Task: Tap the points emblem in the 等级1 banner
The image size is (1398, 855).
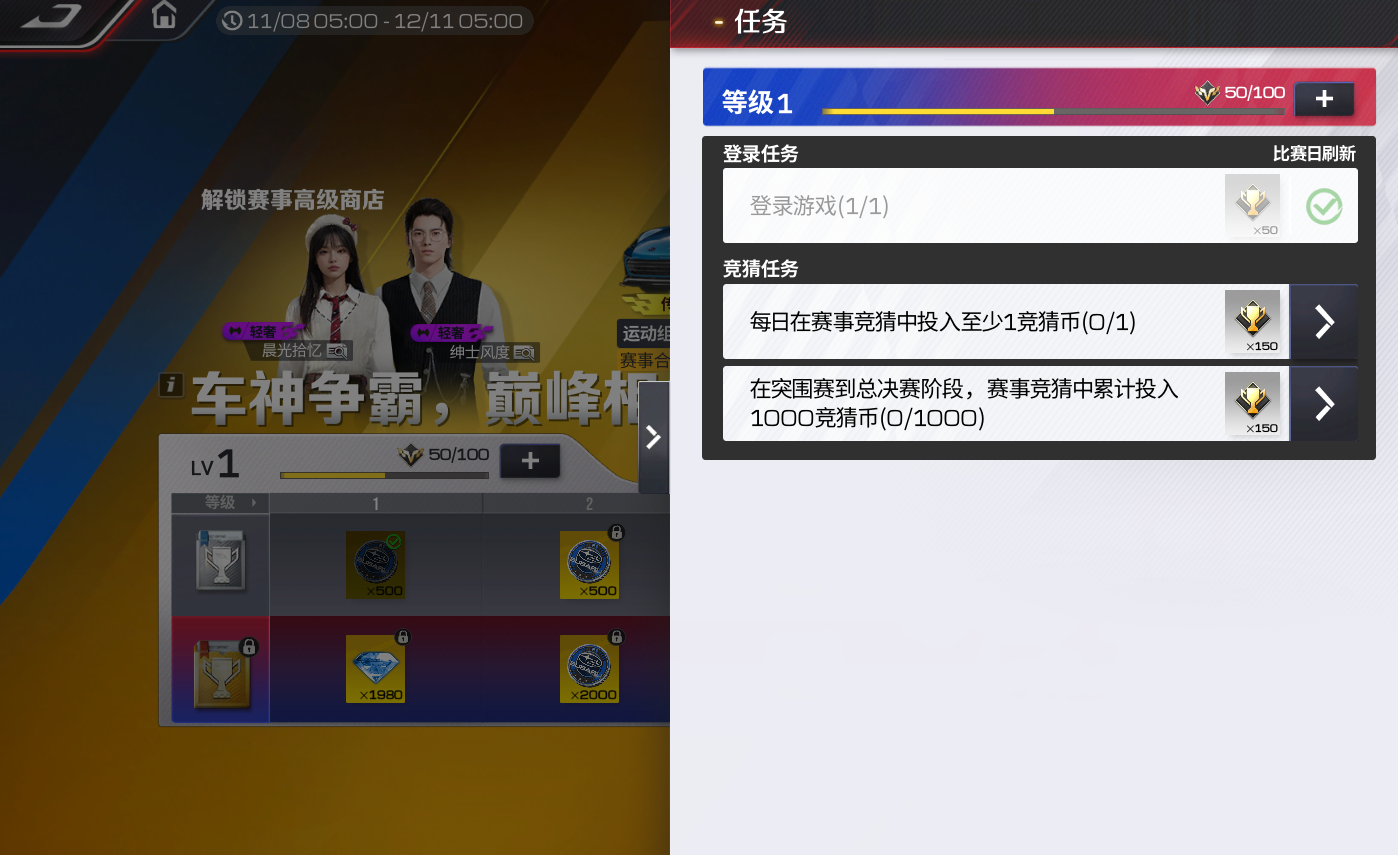Action: (x=1207, y=93)
